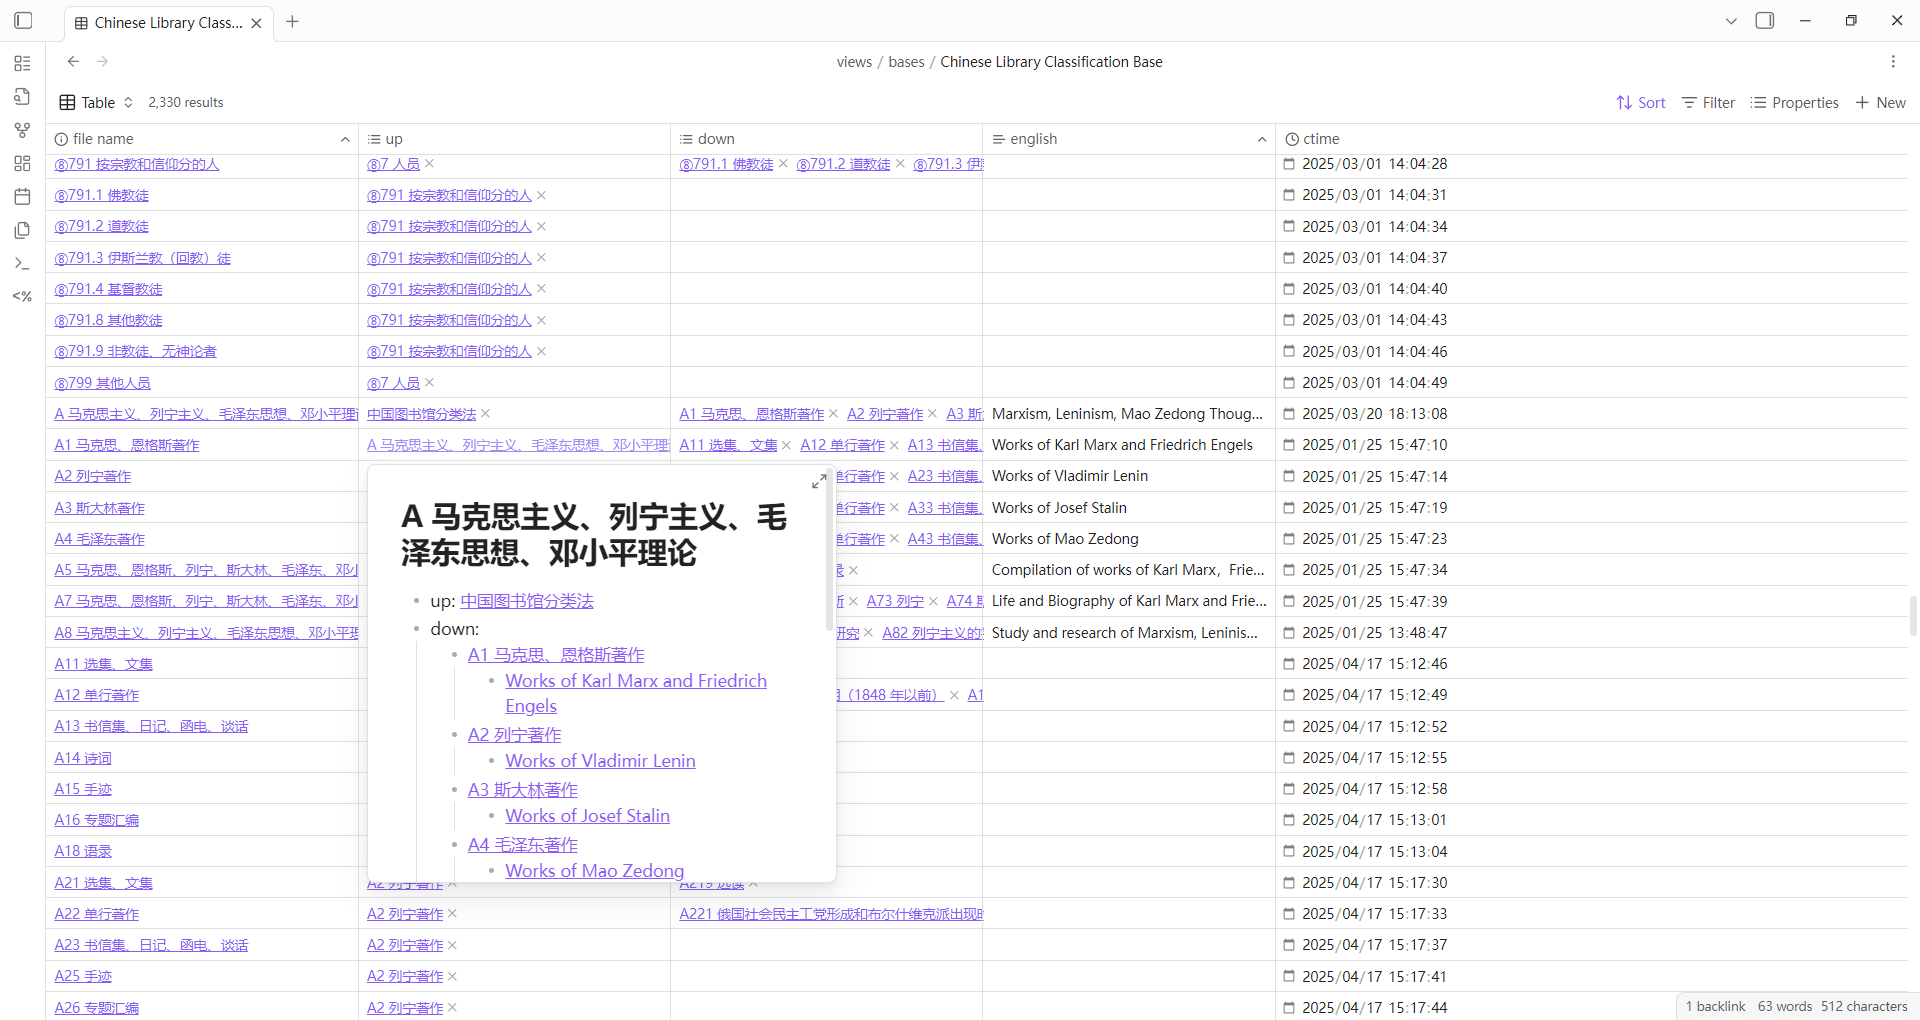Screen dimensions: 1920x1020
Task: Toggle the left sidebar panel
Action: (24, 21)
